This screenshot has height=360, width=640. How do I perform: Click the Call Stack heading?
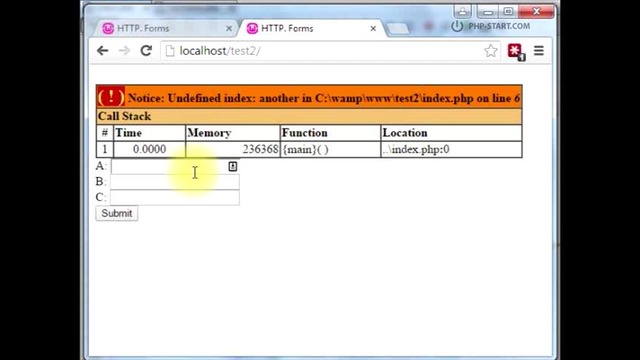[x=124, y=116]
